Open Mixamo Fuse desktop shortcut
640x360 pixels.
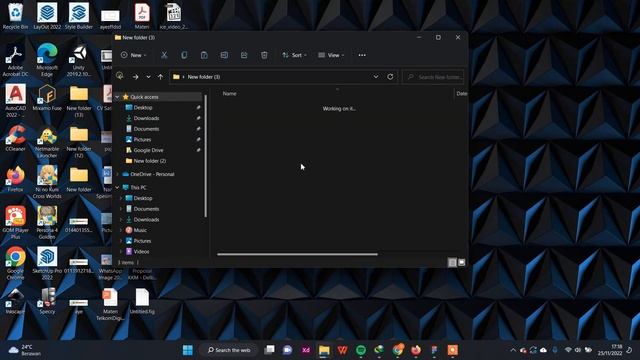pyautogui.click(x=47, y=98)
